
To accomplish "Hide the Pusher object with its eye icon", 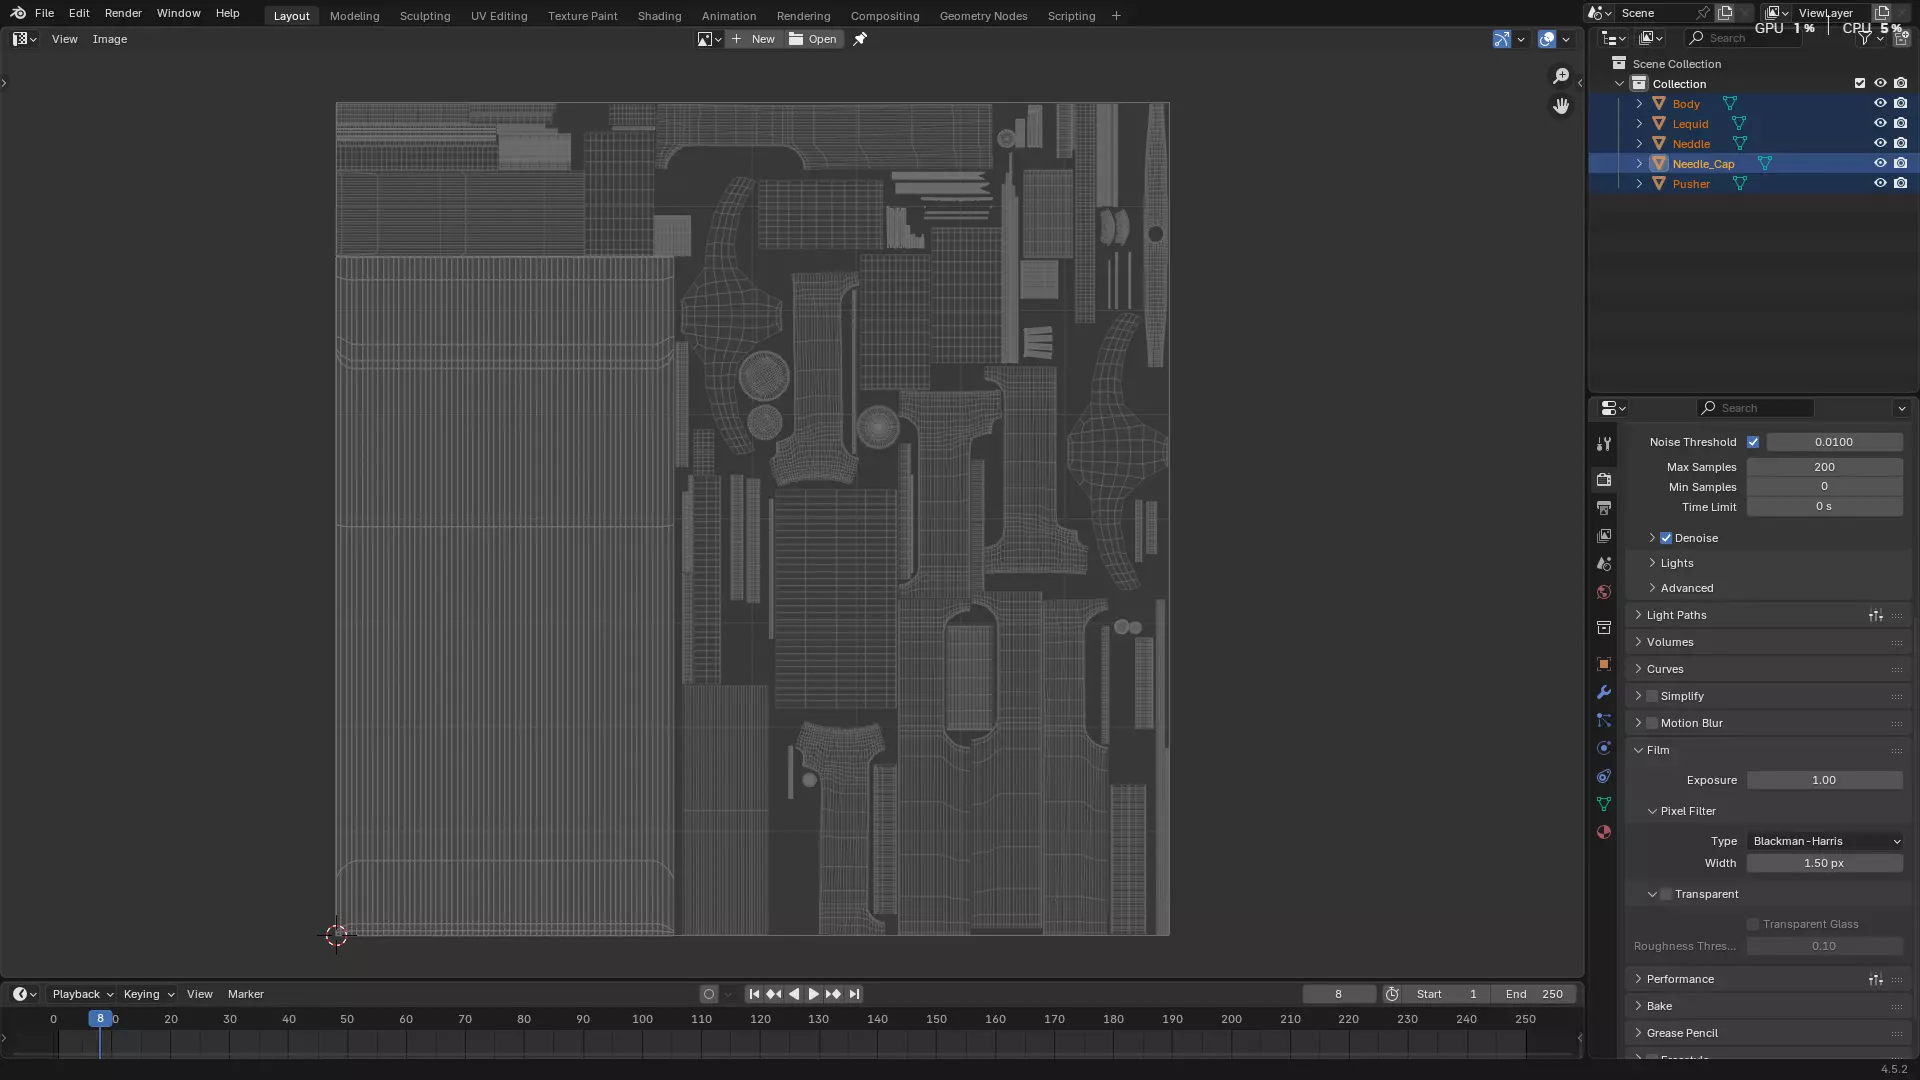I will pos(1879,184).
